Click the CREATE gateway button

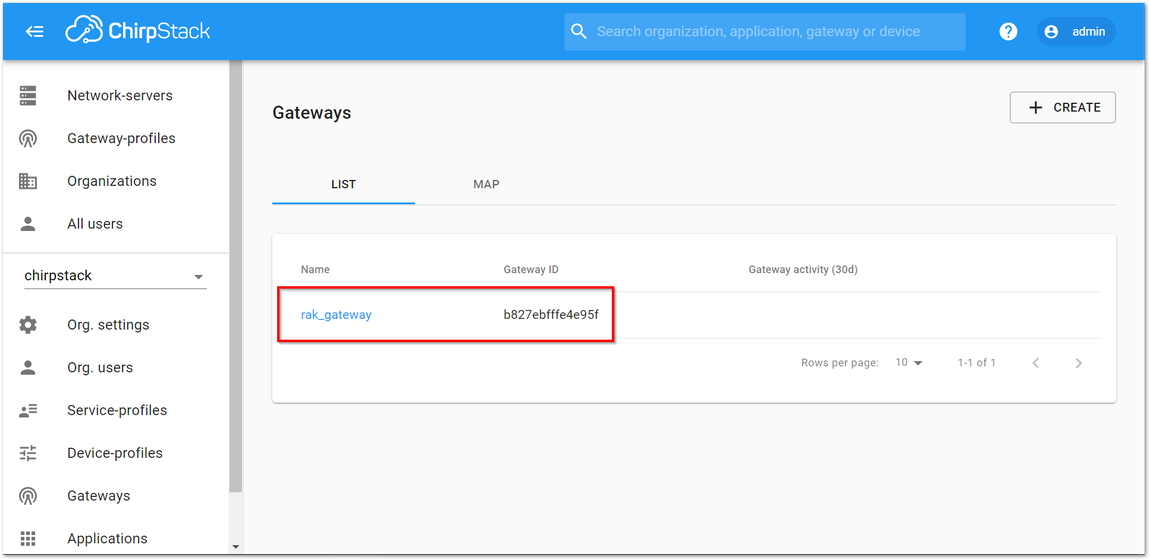pyautogui.click(x=1063, y=108)
